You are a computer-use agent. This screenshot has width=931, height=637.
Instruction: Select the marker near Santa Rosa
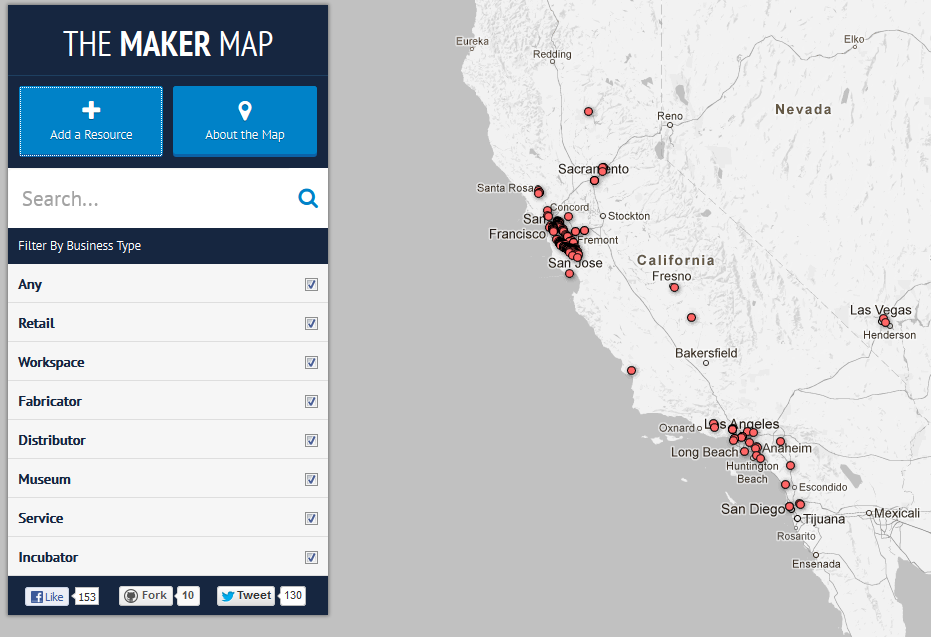(539, 191)
